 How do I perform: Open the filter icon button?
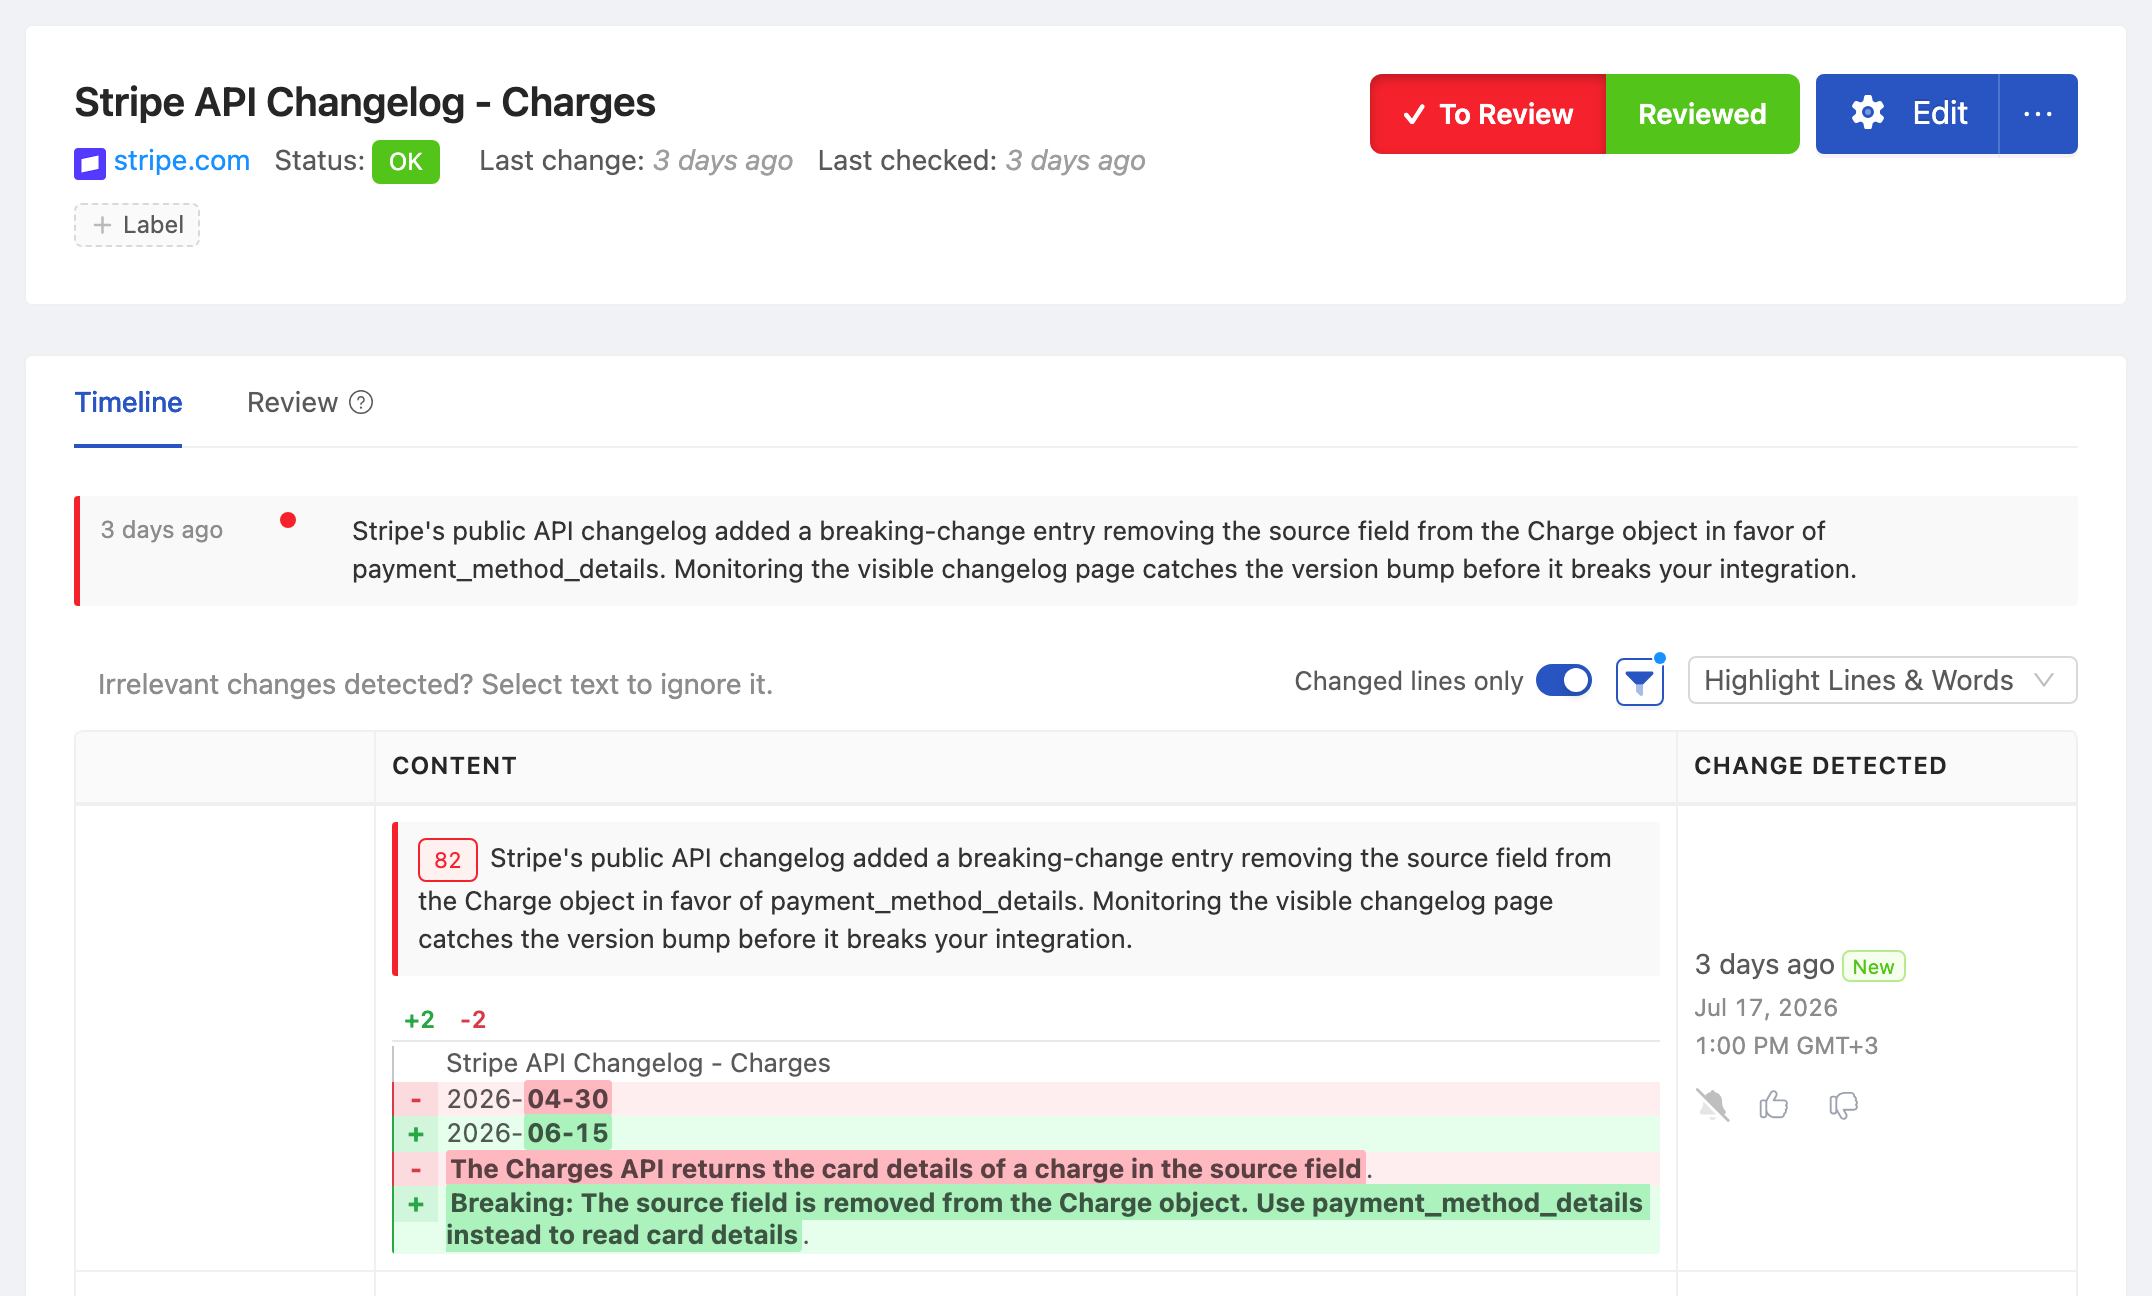pyautogui.click(x=1639, y=682)
